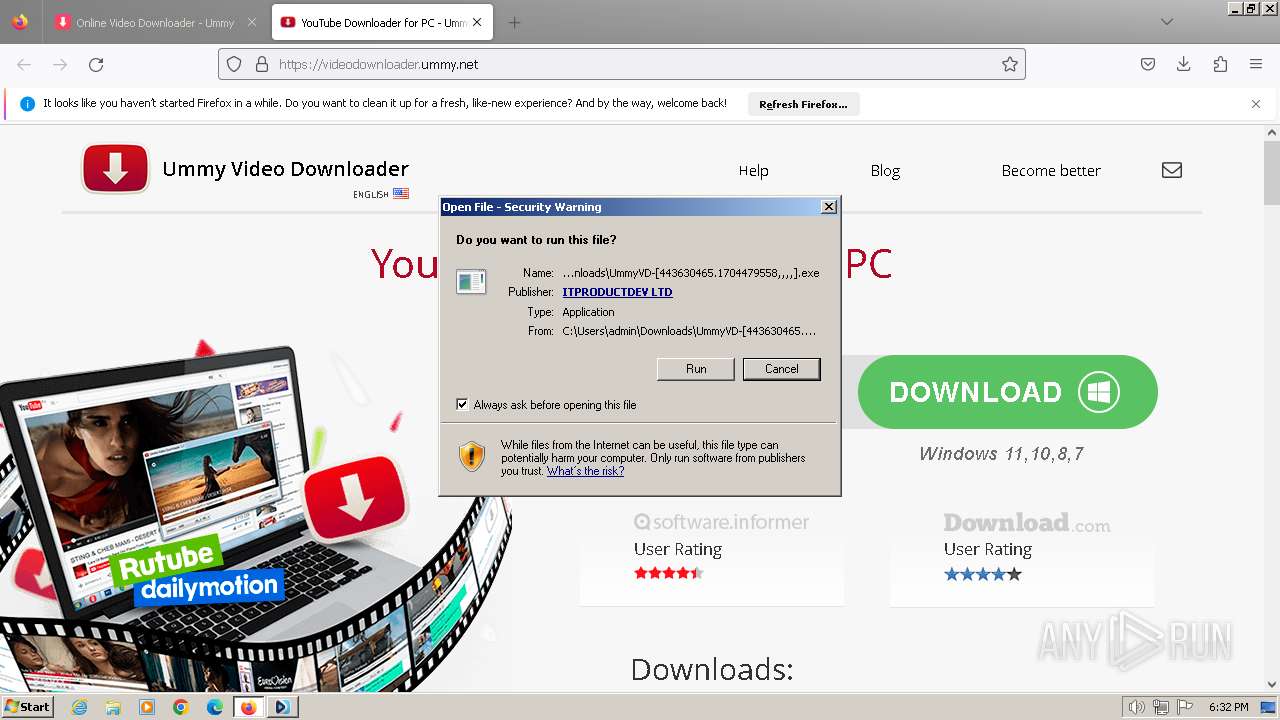Screen dimensions: 1280x720
Task: Expand the list all tabs chevron
Action: 1166,22
